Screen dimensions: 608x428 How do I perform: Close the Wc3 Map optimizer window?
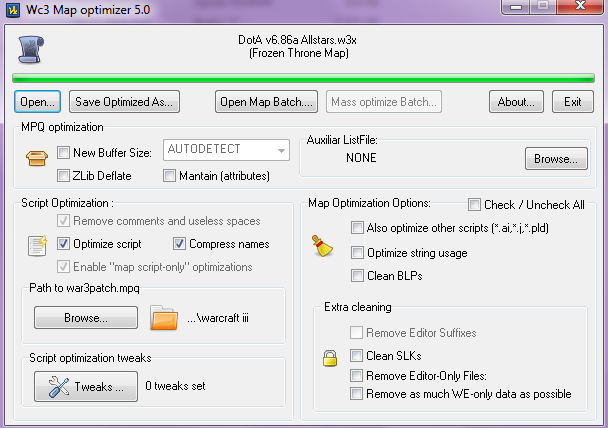pyautogui.click(x=580, y=7)
